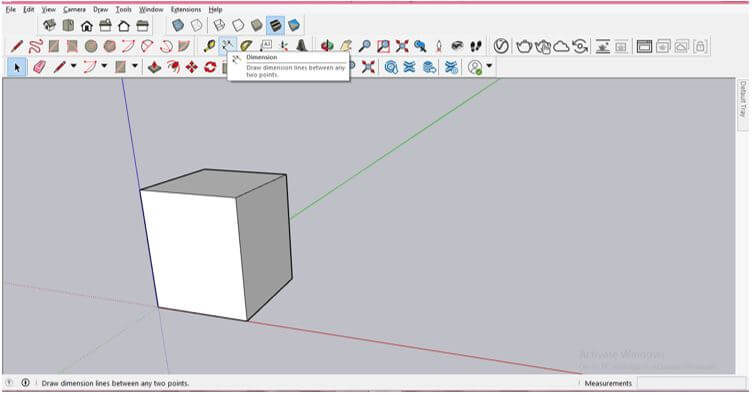
Task: Expand the Line tools dropdown arrow
Action: pos(73,66)
